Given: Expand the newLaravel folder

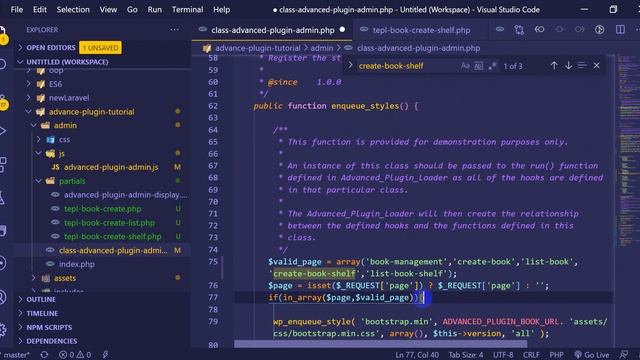Looking at the screenshot, I should (x=69, y=98).
